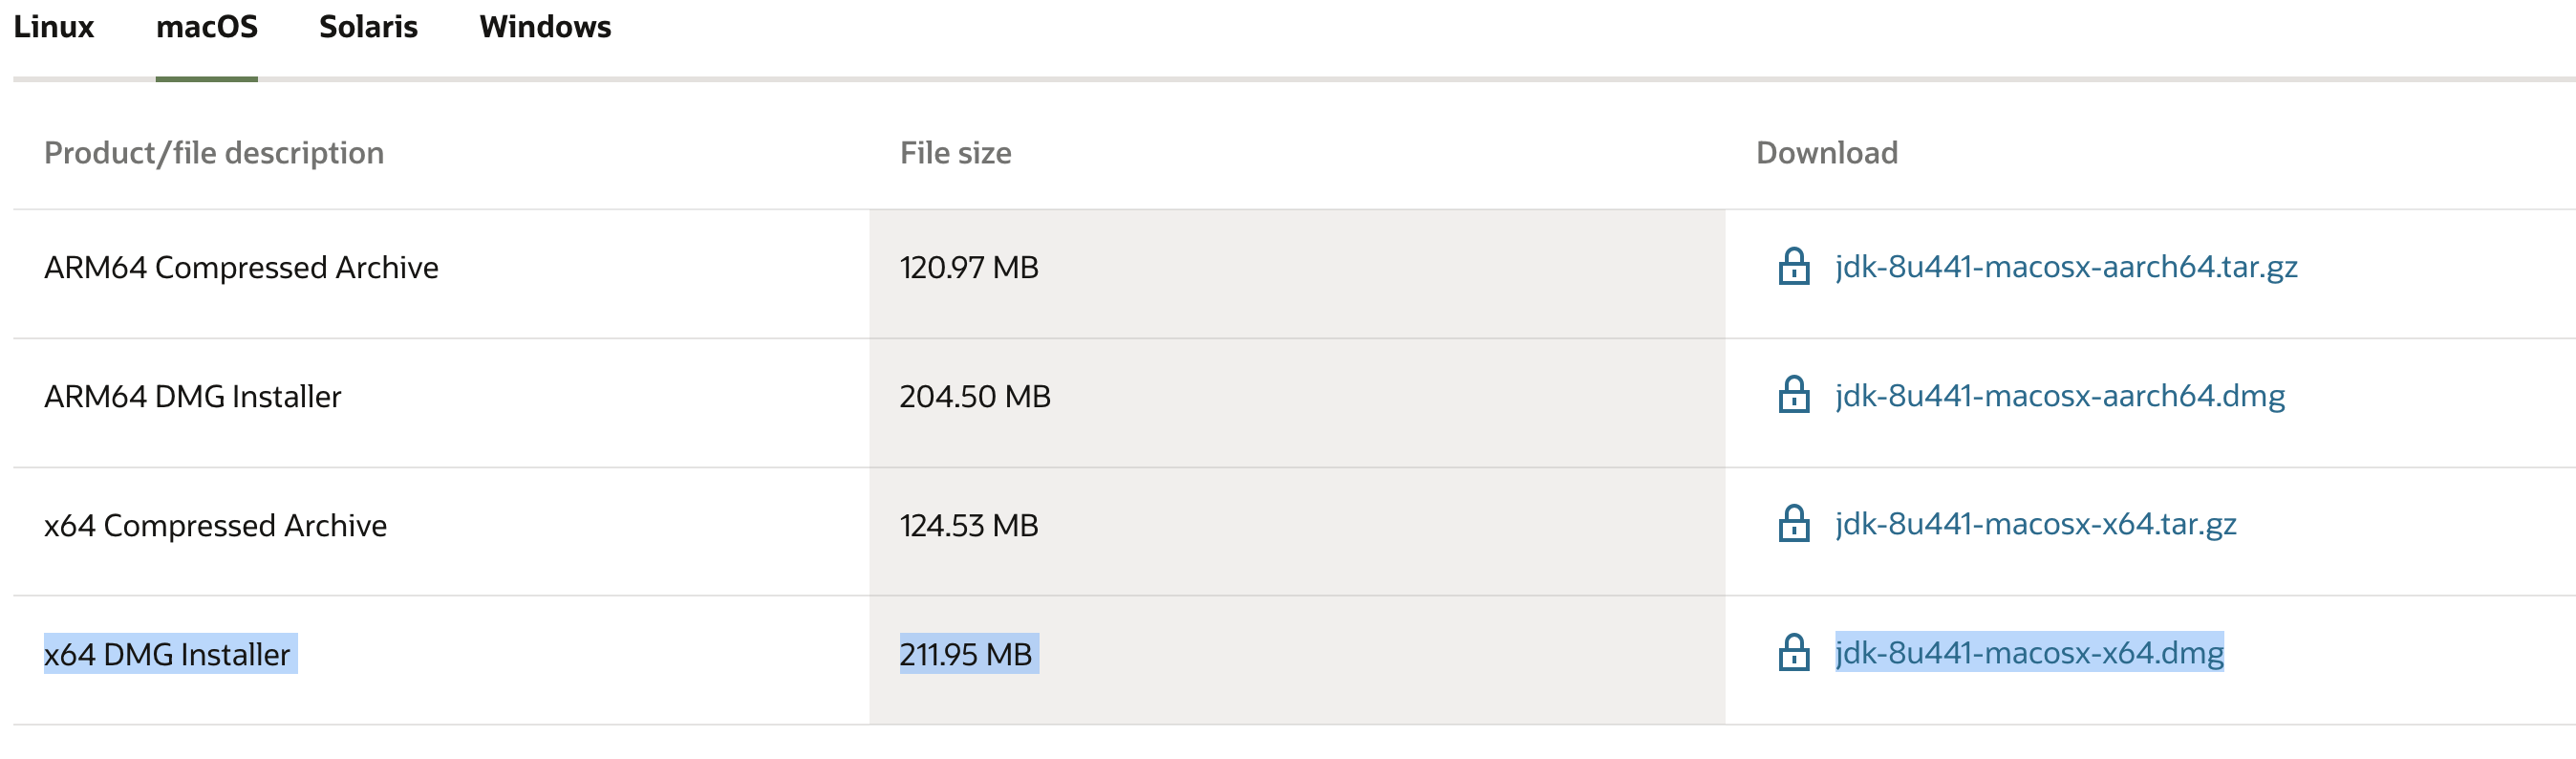
Task: Click the highlighted 211.95 MB file size
Action: (x=965, y=655)
